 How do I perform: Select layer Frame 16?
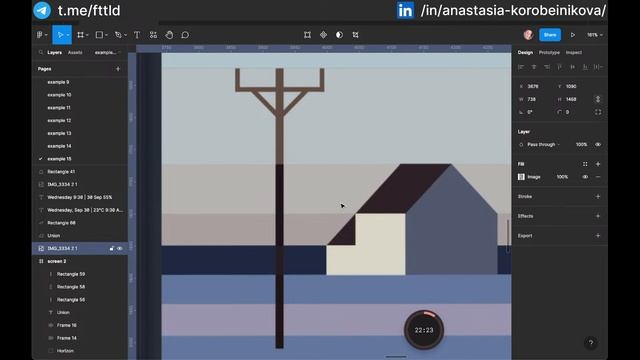tap(67, 325)
